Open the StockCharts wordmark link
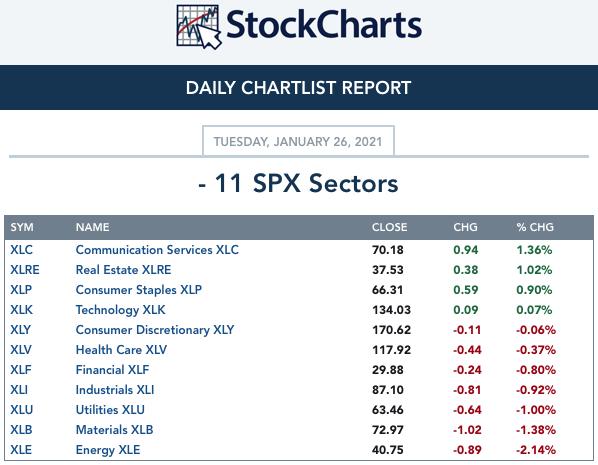Viewport: 598px width, 465px height. click(324, 25)
